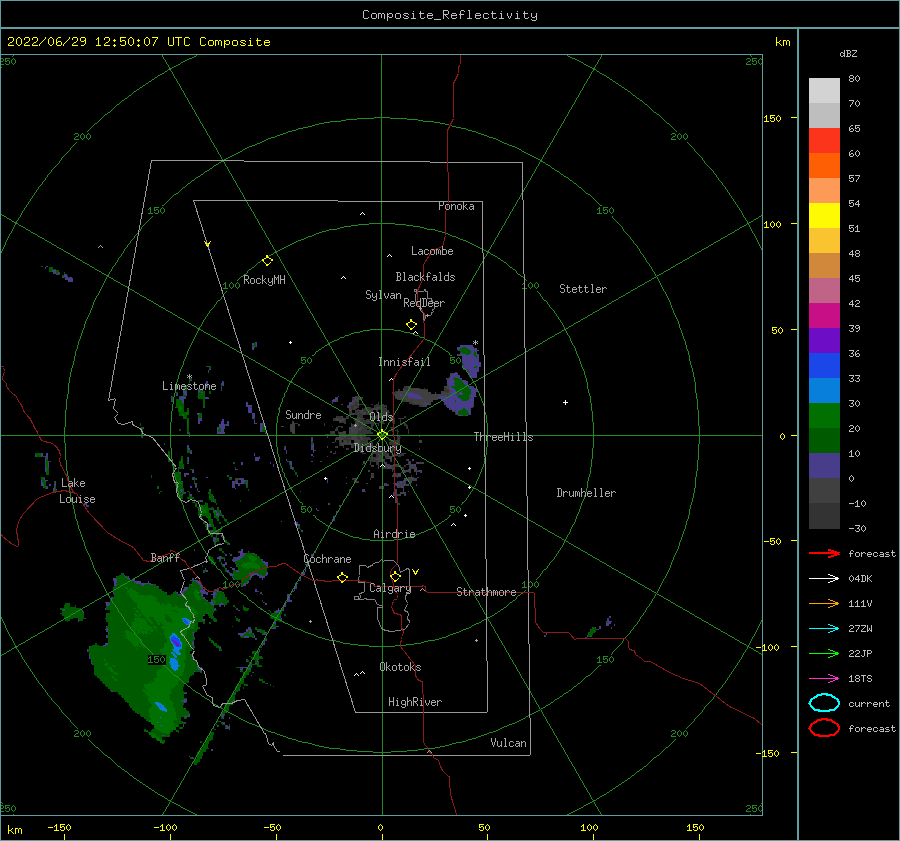Click the red forecast ellipse icon
The image size is (900, 841).
(x=824, y=728)
